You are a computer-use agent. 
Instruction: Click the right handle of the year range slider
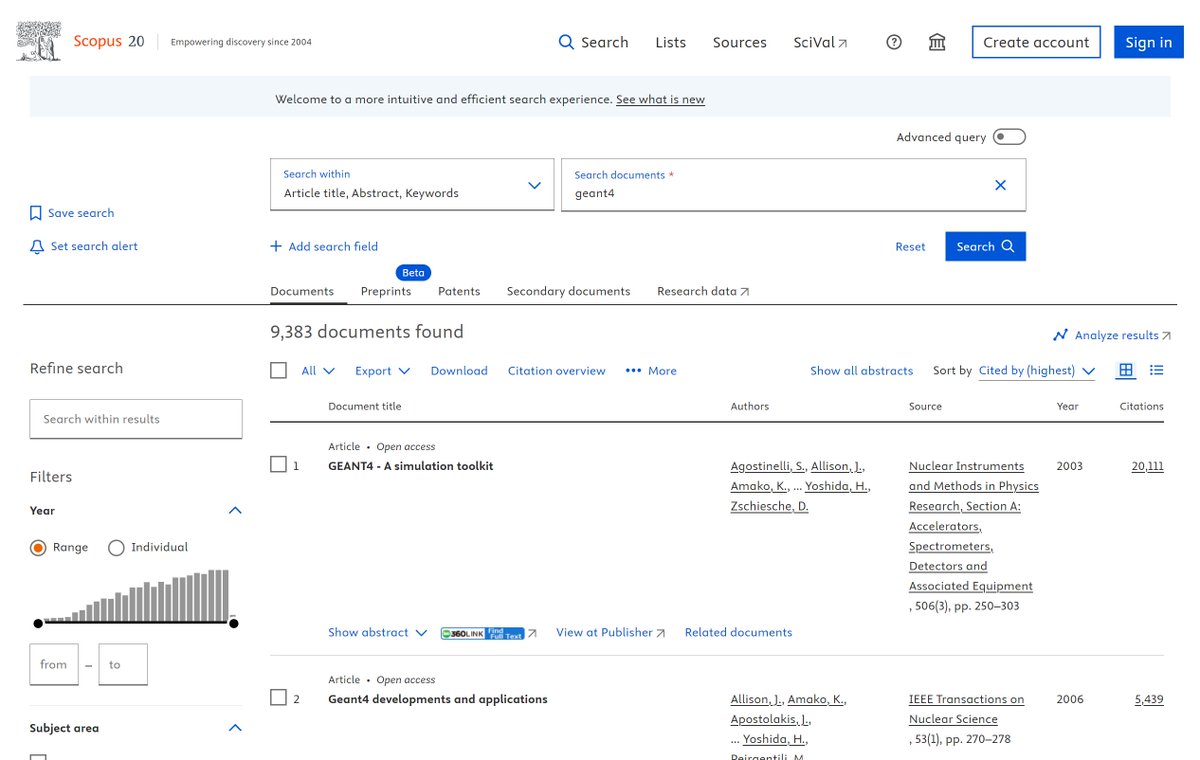click(233, 623)
